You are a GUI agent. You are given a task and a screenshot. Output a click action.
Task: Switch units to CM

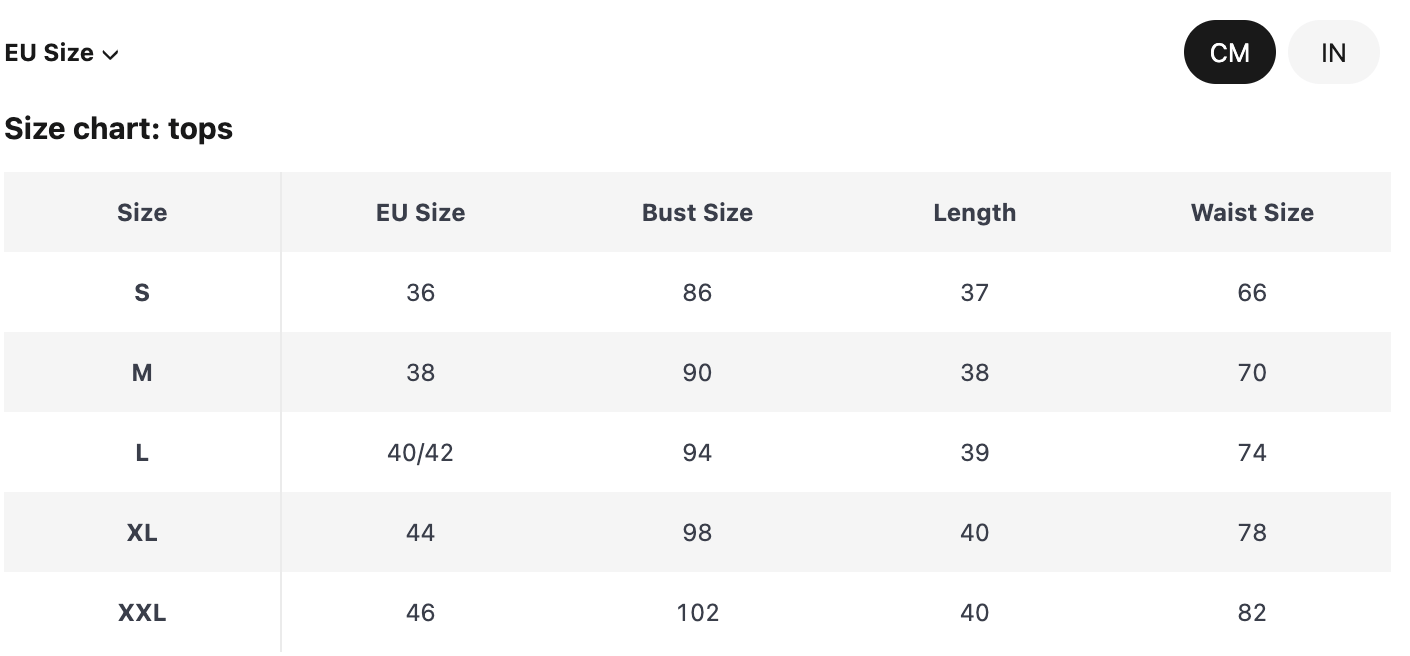tap(1229, 53)
